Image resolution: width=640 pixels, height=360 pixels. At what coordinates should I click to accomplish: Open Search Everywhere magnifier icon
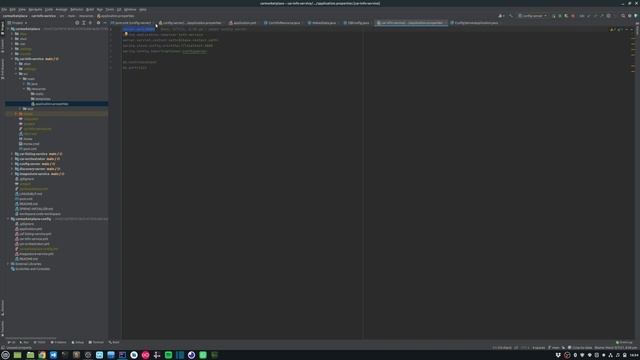623,16
